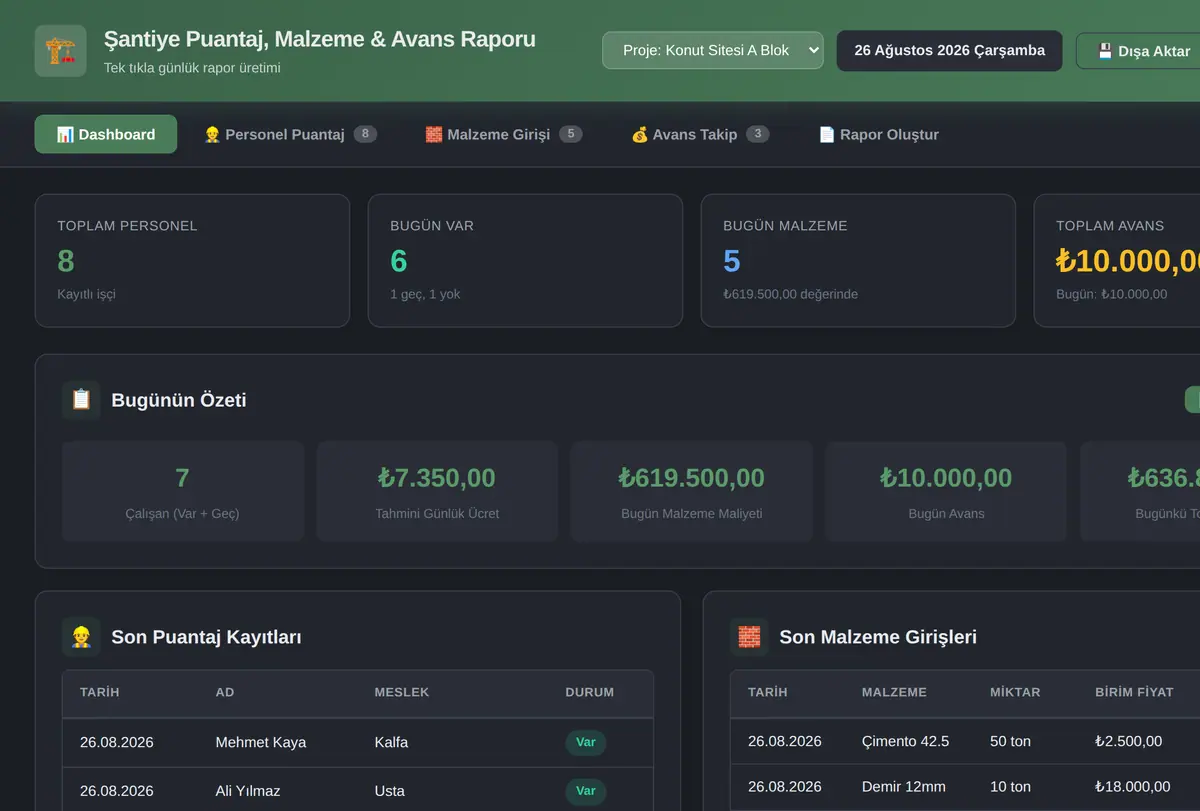This screenshot has height=811, width=1200.
Task: Open the Personel Puantaj tab
Action: click(x=290, y=134)
